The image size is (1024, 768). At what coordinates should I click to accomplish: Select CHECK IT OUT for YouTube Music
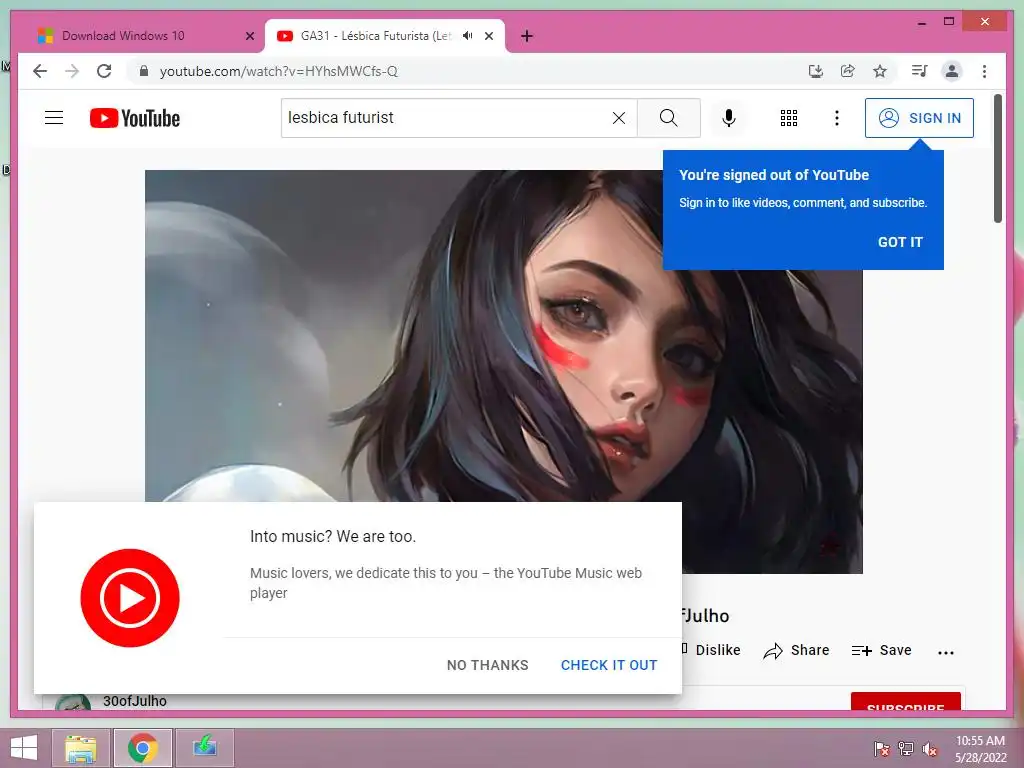[609, 665]
